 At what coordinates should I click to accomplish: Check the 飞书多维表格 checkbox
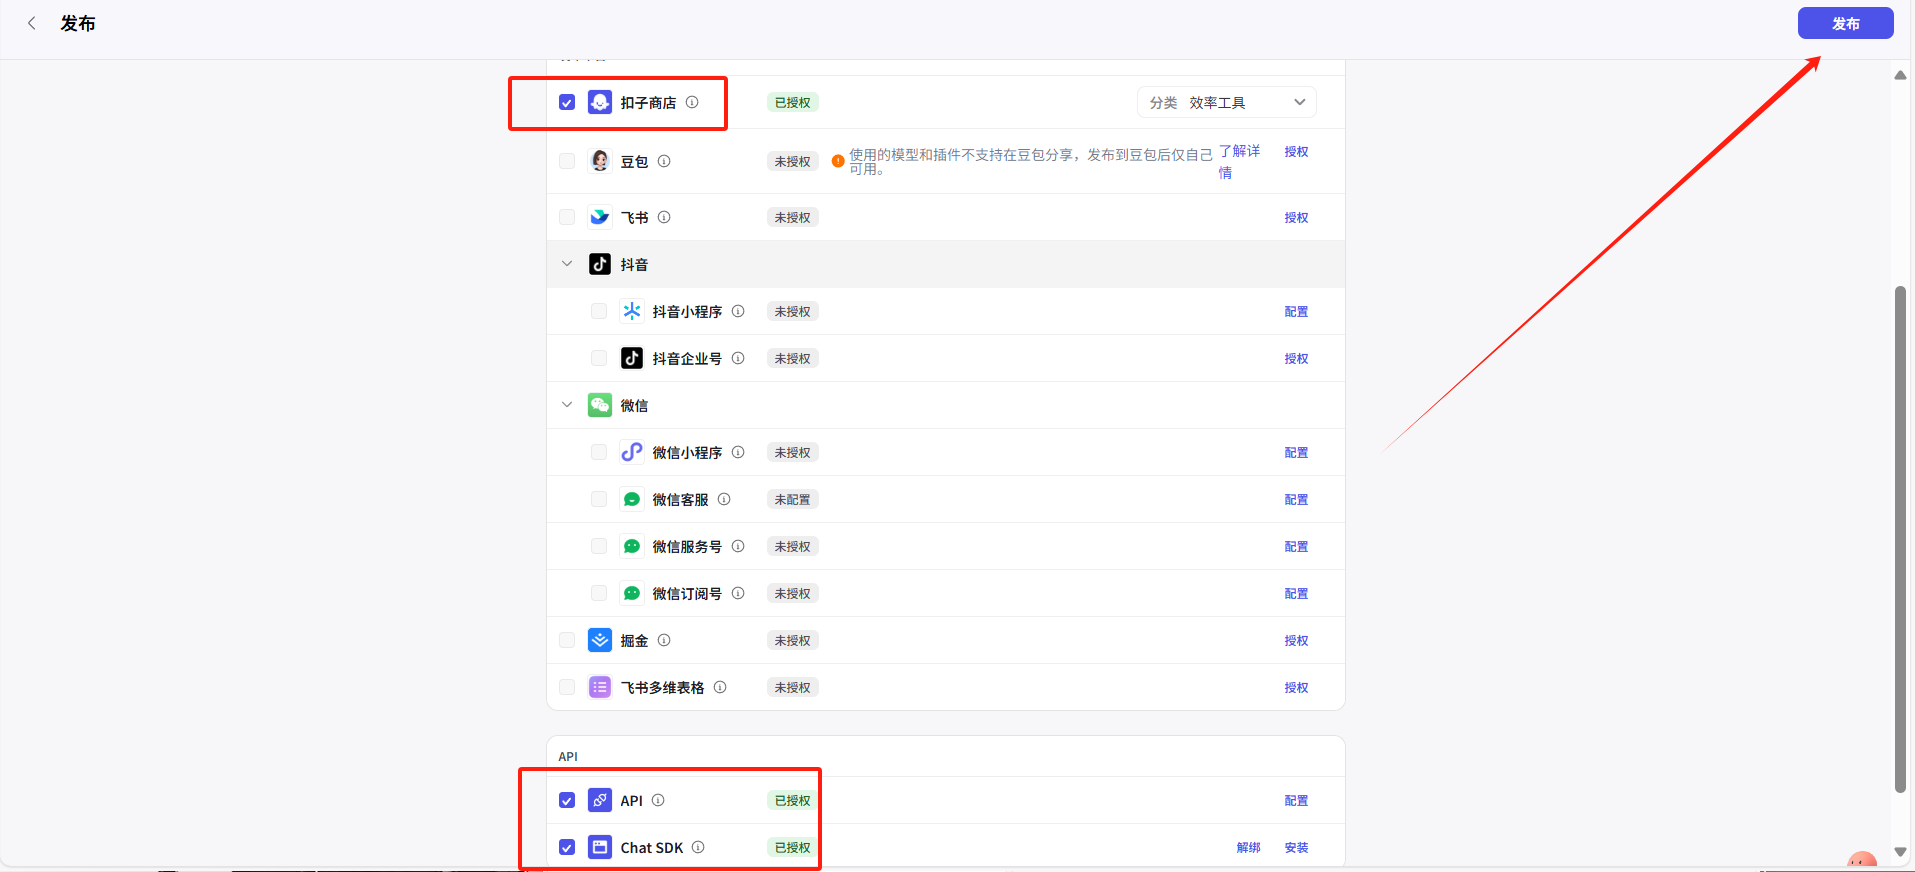tap(567, 687)
